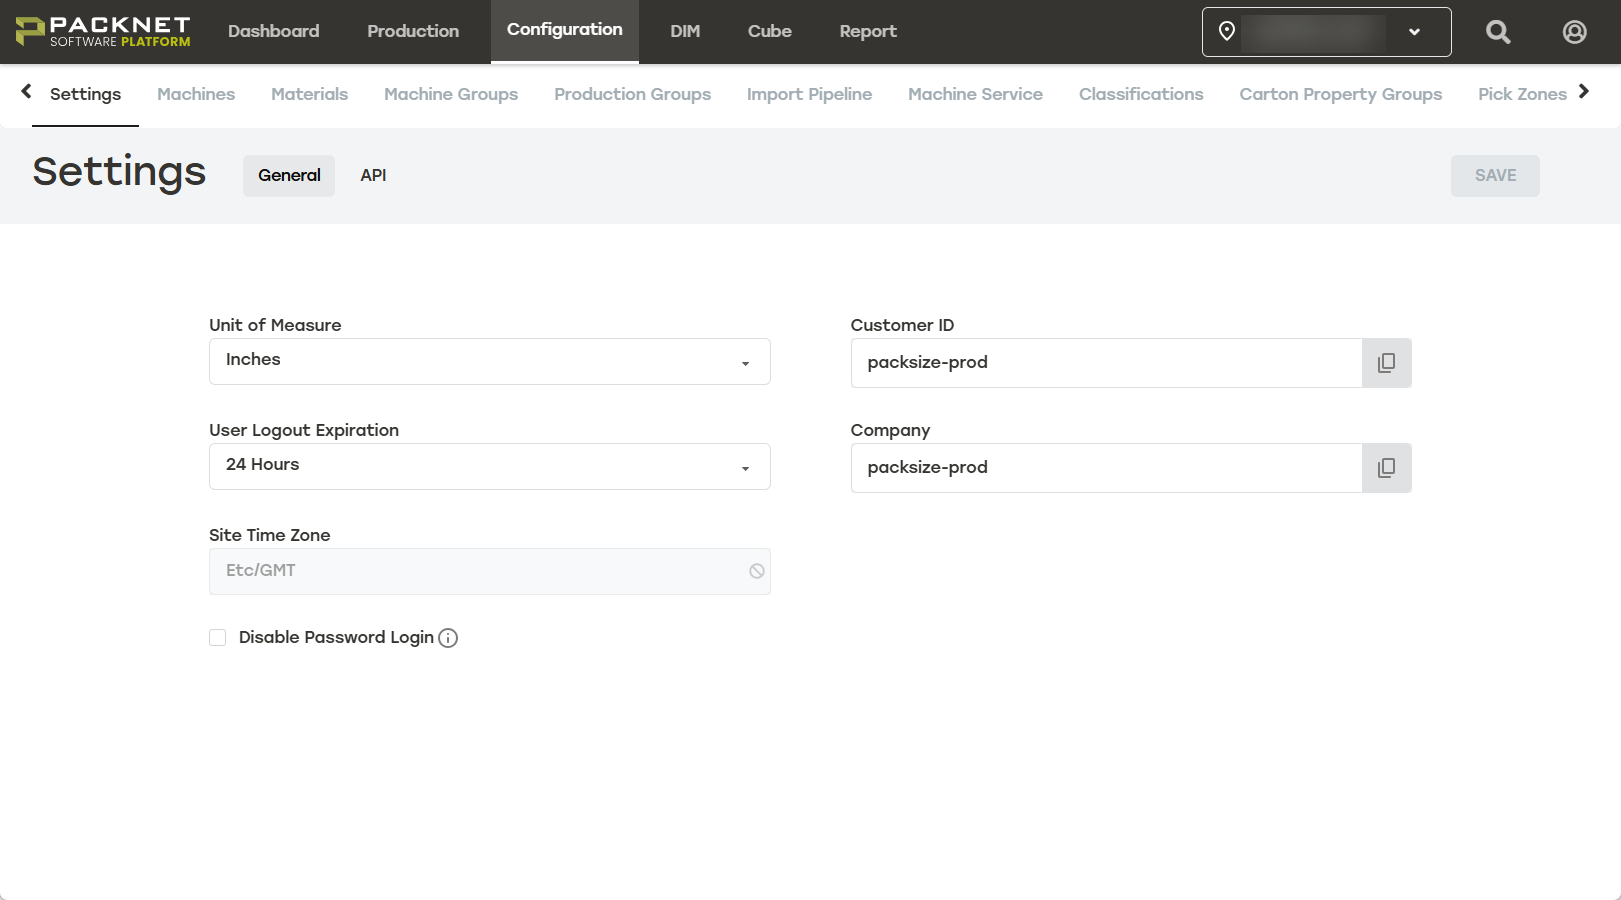The image size is (1621, 900).
Task: Expand the site selector dropdown
Action: pos(1414,31)
